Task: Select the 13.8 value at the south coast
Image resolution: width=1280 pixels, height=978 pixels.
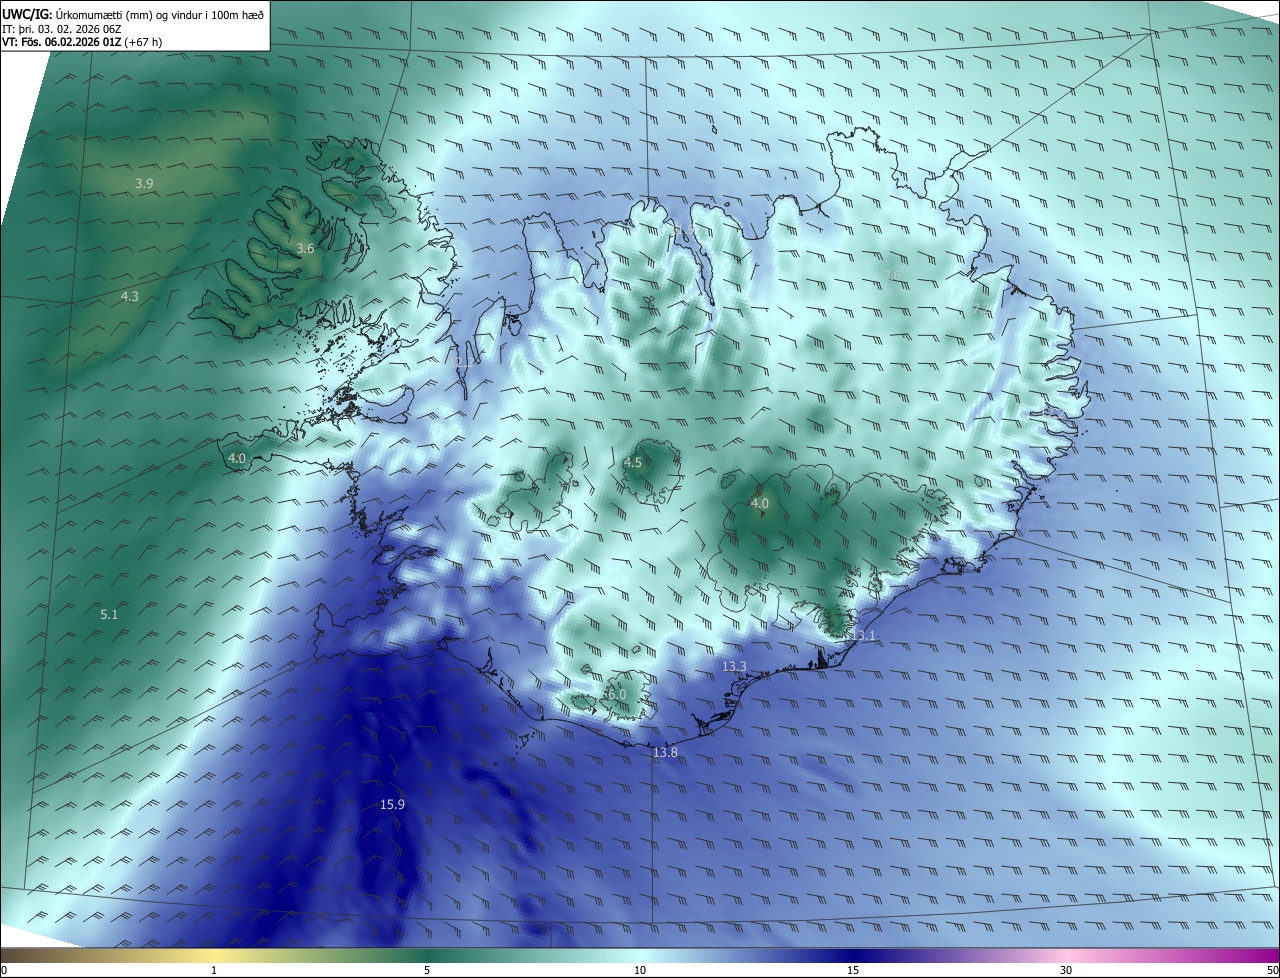Action: (665, 752)
